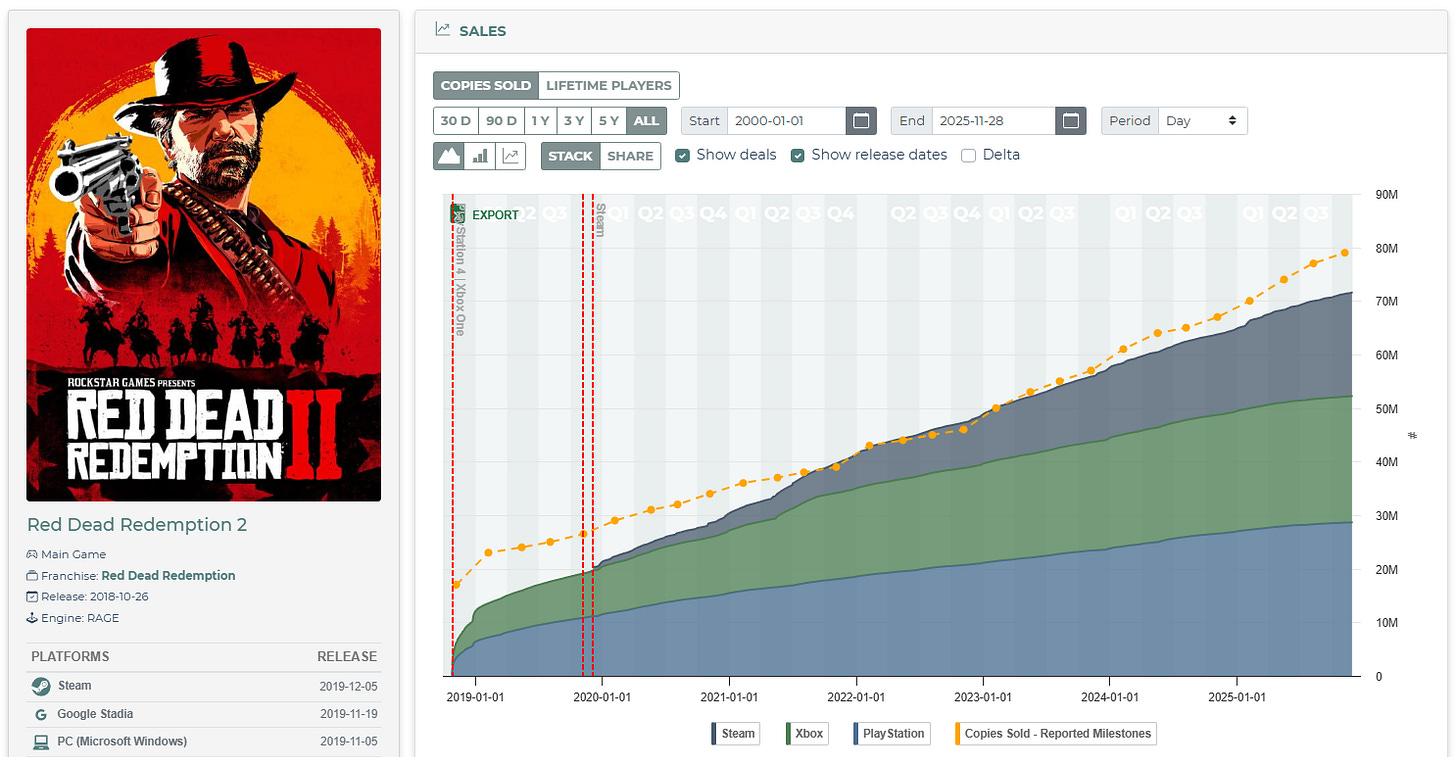
Task: Choose the 3 Y time range
Action: (574, 121)
